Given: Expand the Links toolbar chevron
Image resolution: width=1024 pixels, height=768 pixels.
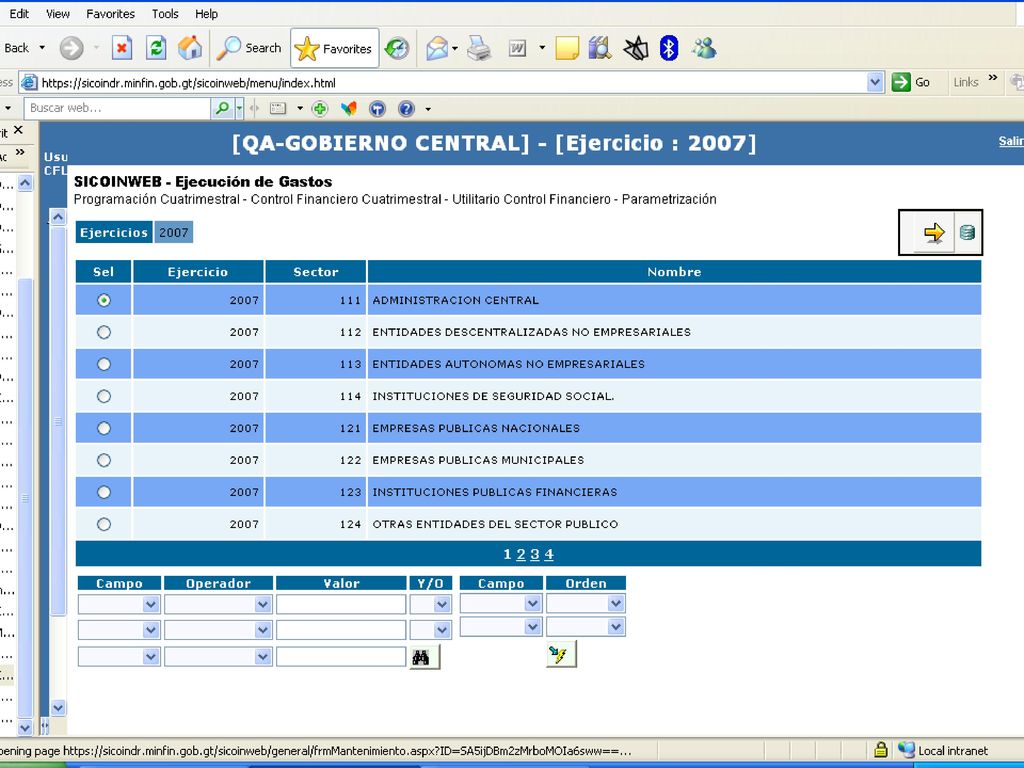Looking at the screenshot, I should 993,78.
